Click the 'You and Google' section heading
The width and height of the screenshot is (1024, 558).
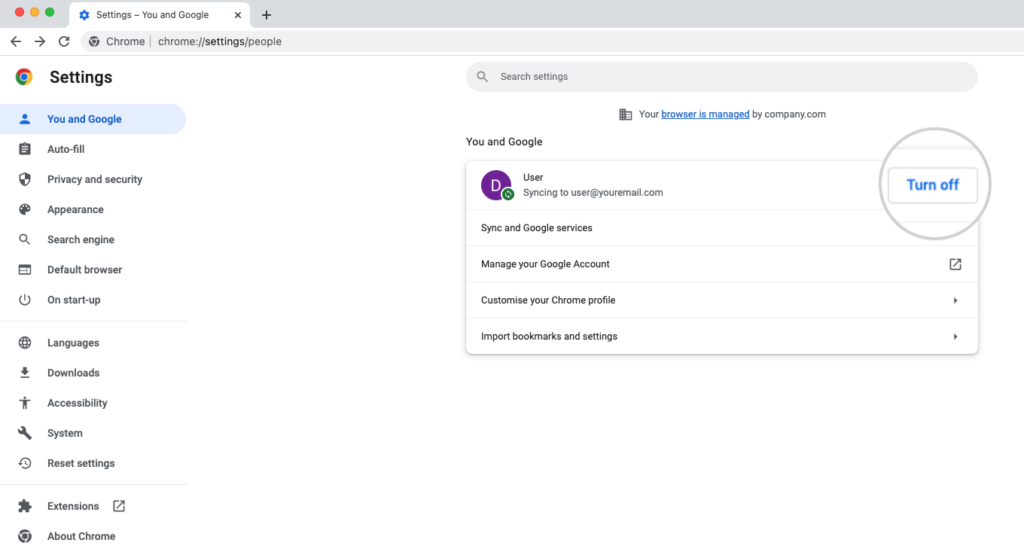(504, 142)
